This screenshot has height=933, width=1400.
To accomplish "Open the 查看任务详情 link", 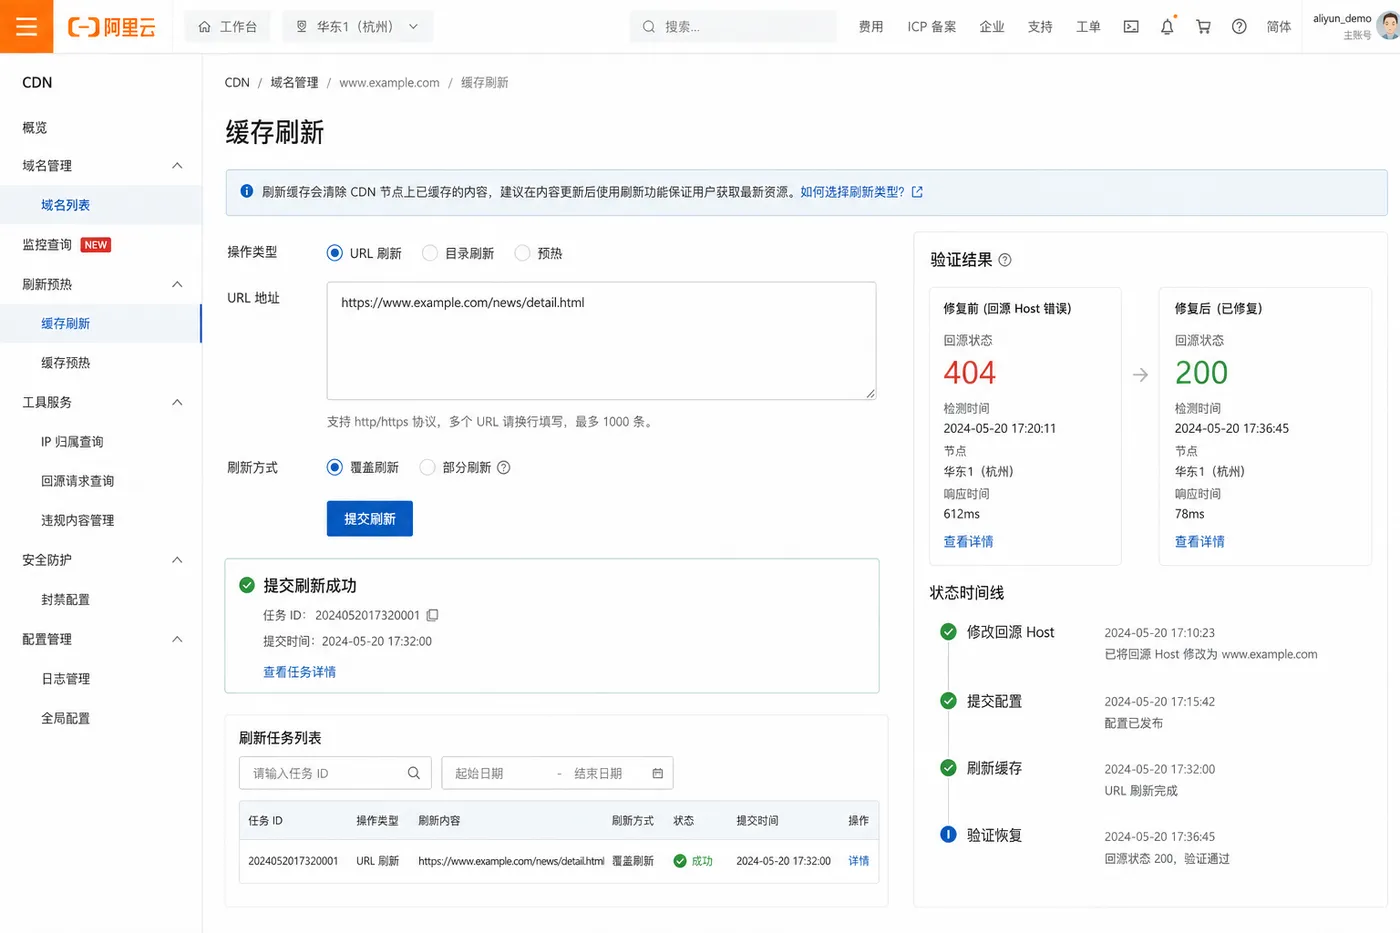I will [x=299, y=672].
